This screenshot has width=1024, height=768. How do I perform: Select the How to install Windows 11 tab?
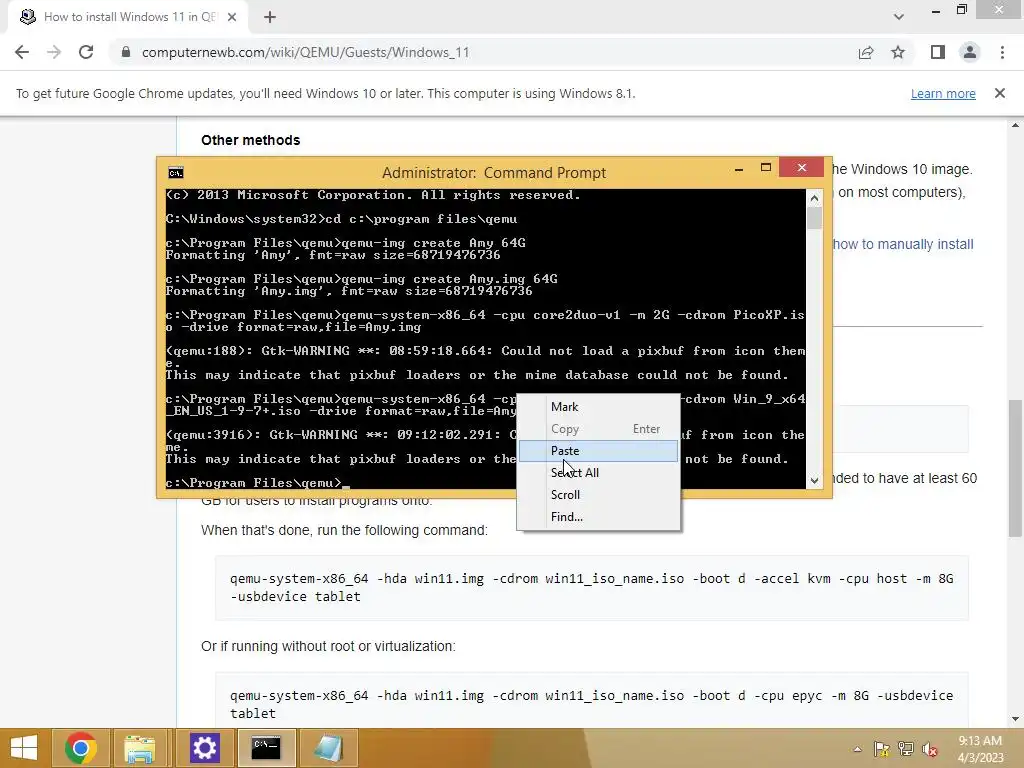[x=129, y=17]
